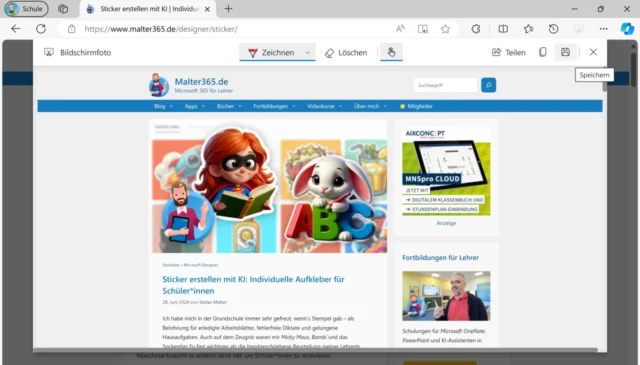Image resolution: width=640 pixels, height=365 pixels.
Task: Open the Favorites list icon
Action: click(x=529, y=29)
